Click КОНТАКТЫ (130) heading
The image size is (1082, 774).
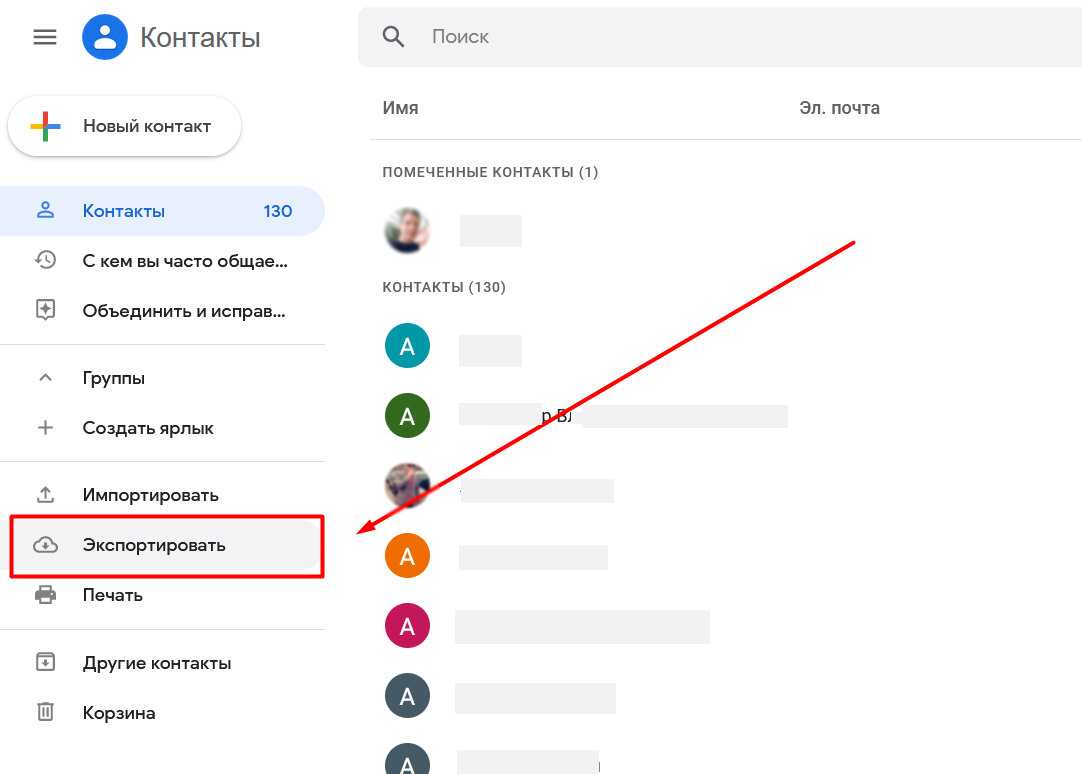(x=444, y=287)
